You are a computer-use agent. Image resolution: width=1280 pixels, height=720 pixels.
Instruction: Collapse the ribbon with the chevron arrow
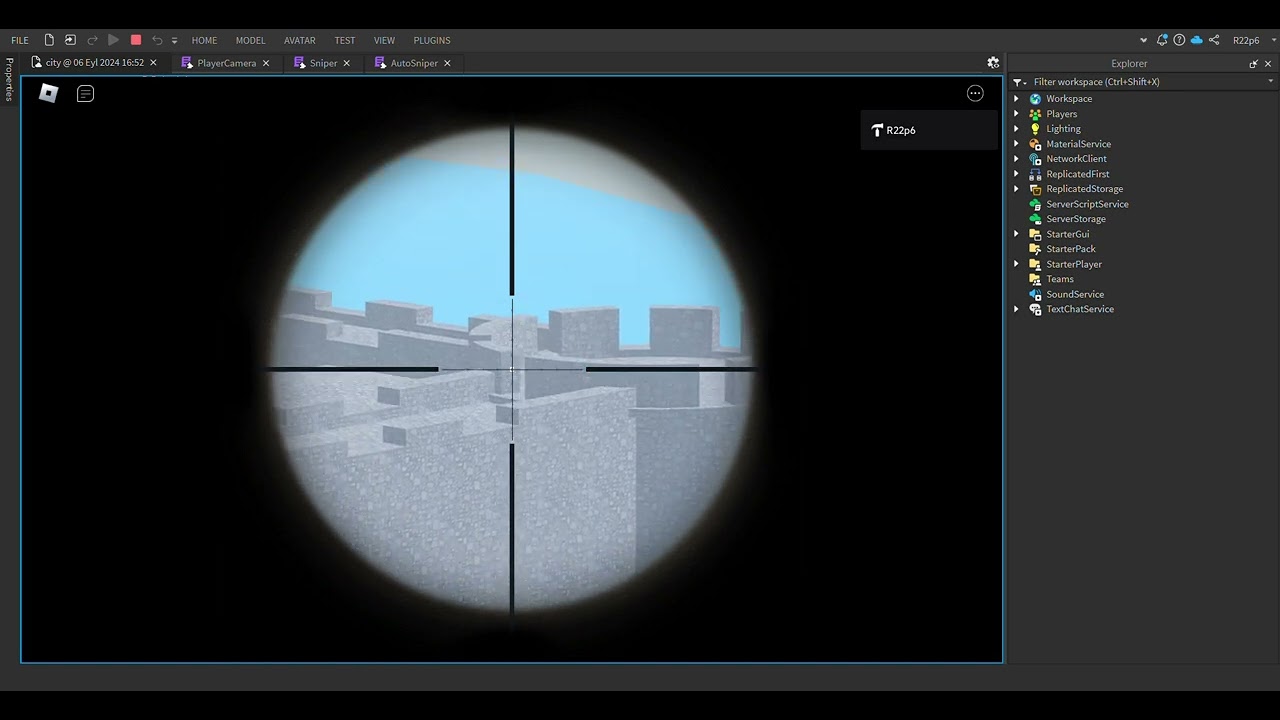tap(1144, 40)
